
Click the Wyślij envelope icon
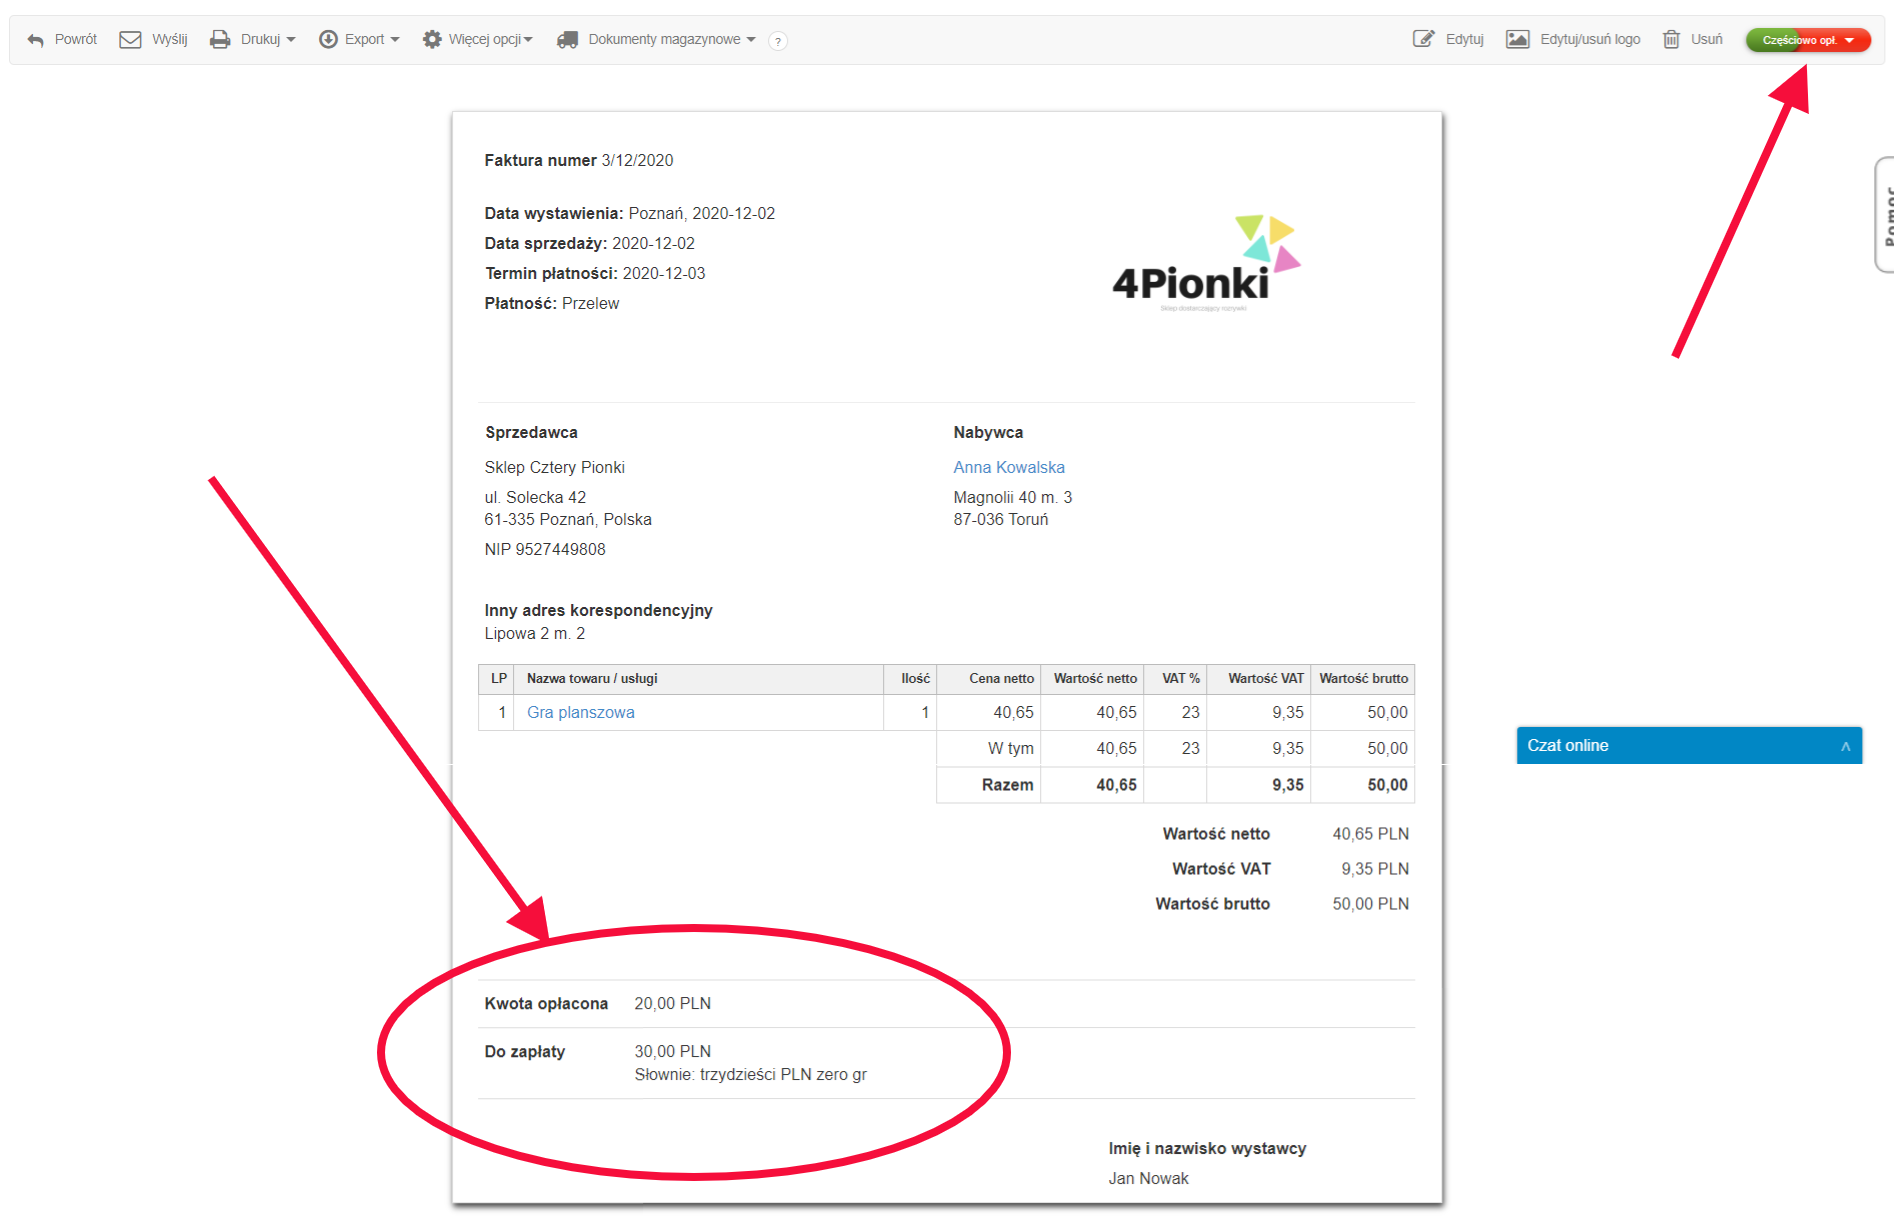click(130, 40)
